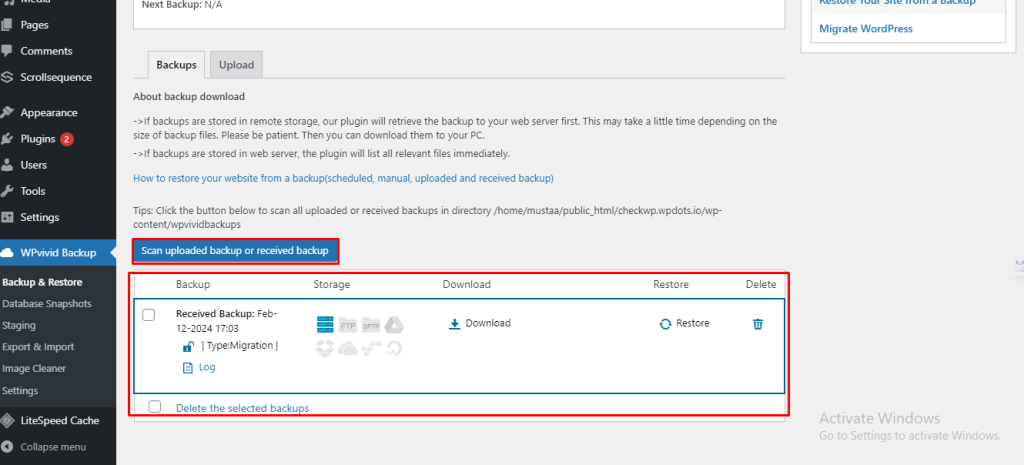Click the trash icon to delete backup
The height and width of the screenshot is (465, 1024).
click(758, 324)
